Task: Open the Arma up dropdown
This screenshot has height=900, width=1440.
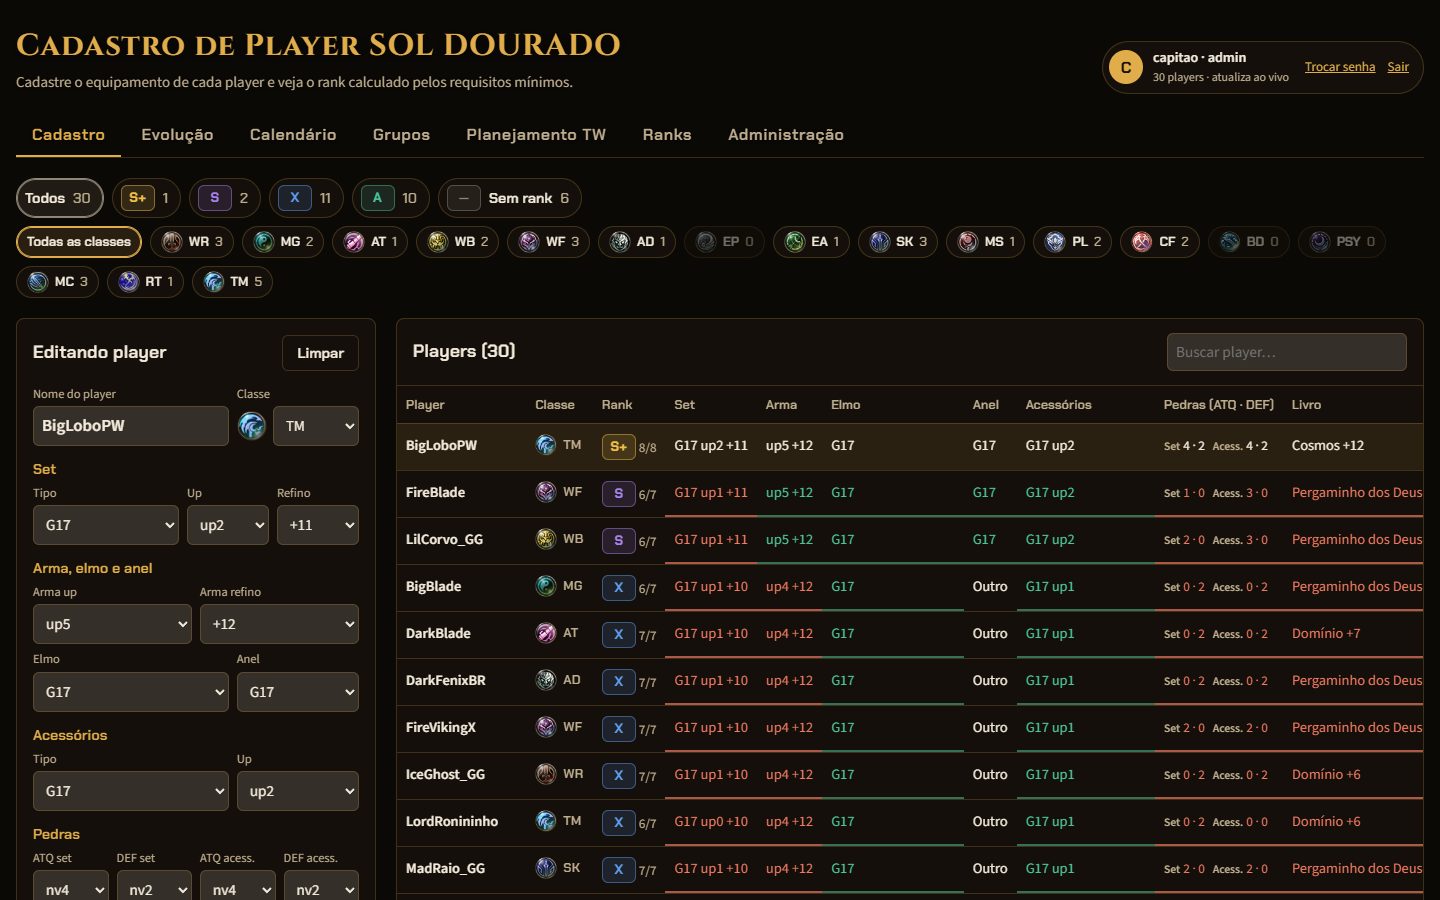Action: [112, 624]
